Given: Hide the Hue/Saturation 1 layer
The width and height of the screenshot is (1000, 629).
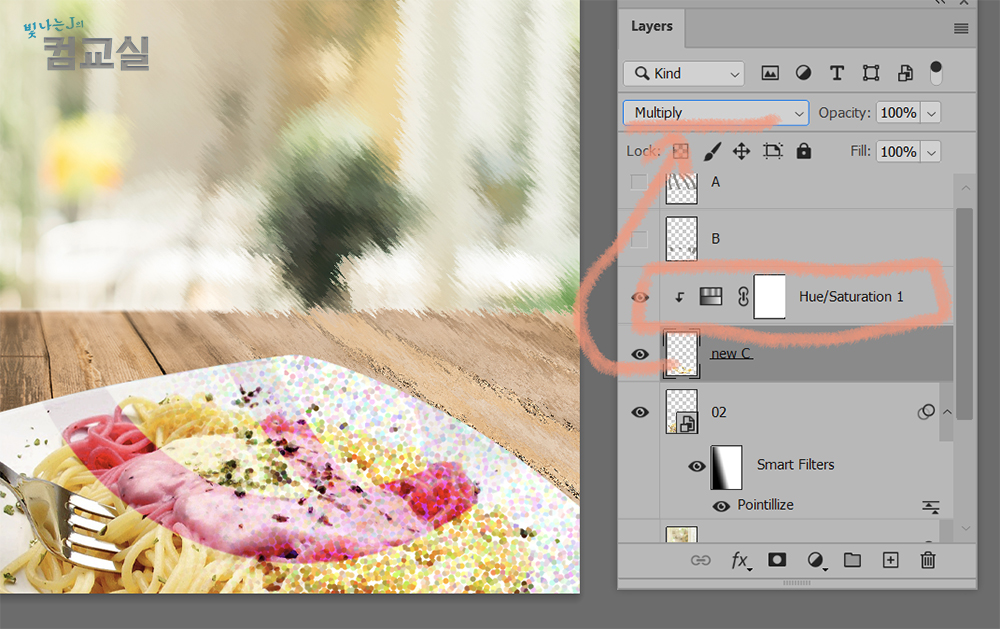Looking at the screenshot, I should coord(640,297).
